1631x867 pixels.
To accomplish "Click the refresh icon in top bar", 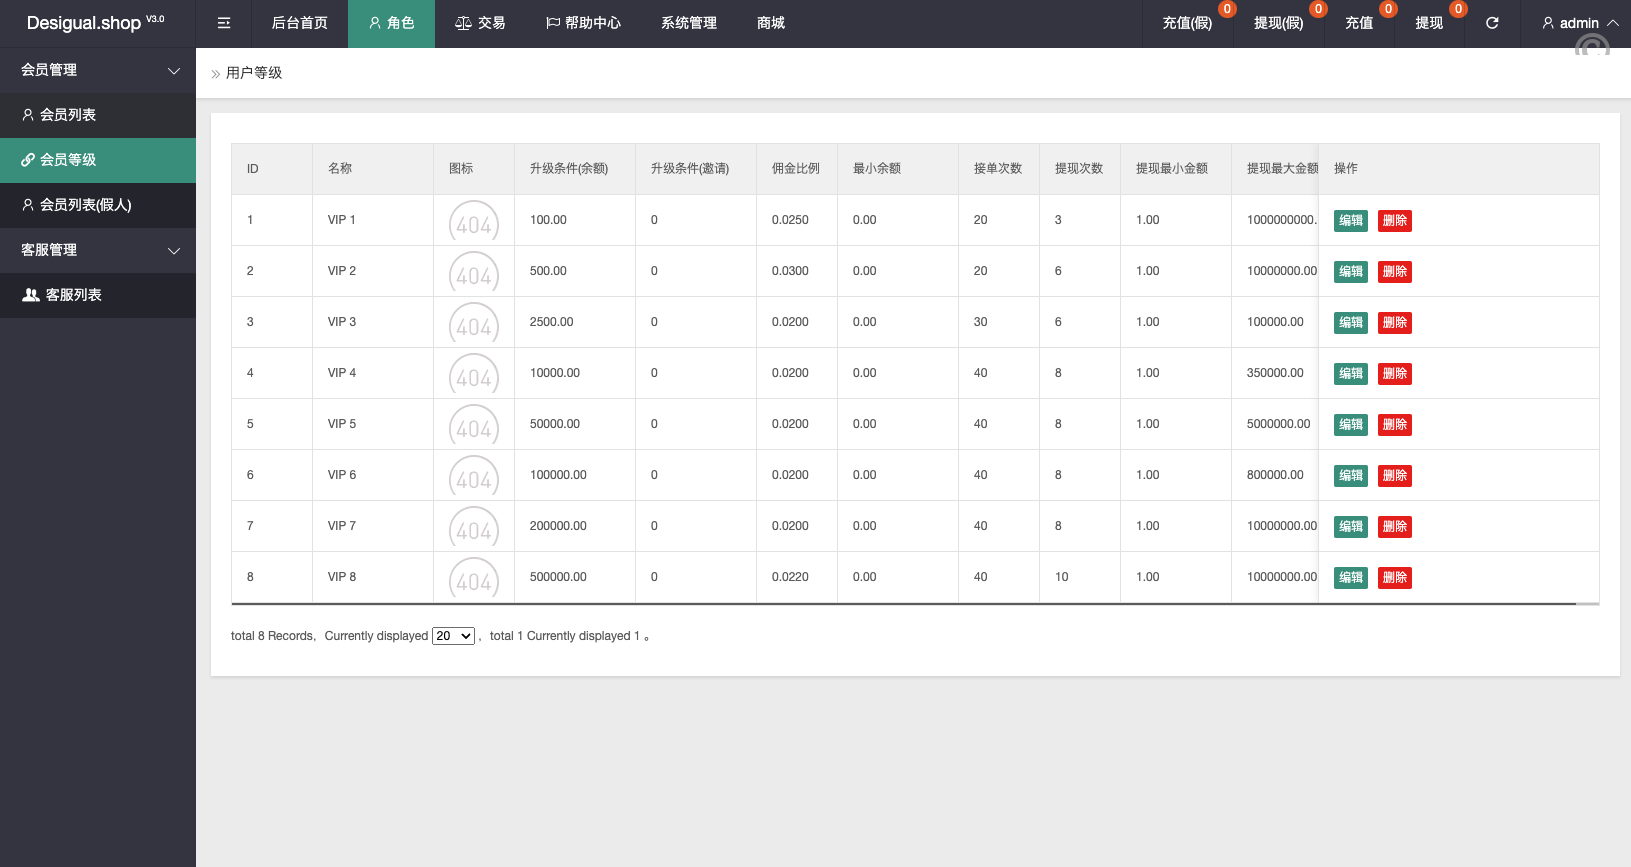I will click(1492, 23).
